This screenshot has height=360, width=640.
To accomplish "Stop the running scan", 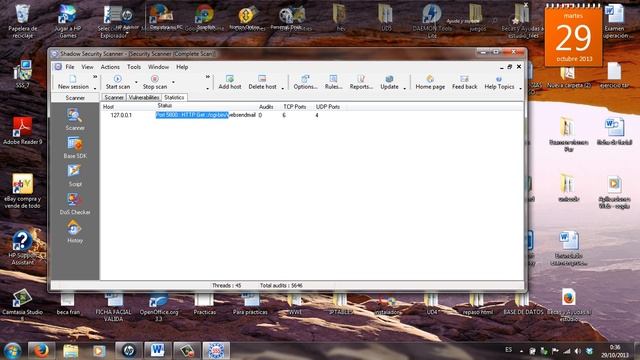I will pos(155,82).
